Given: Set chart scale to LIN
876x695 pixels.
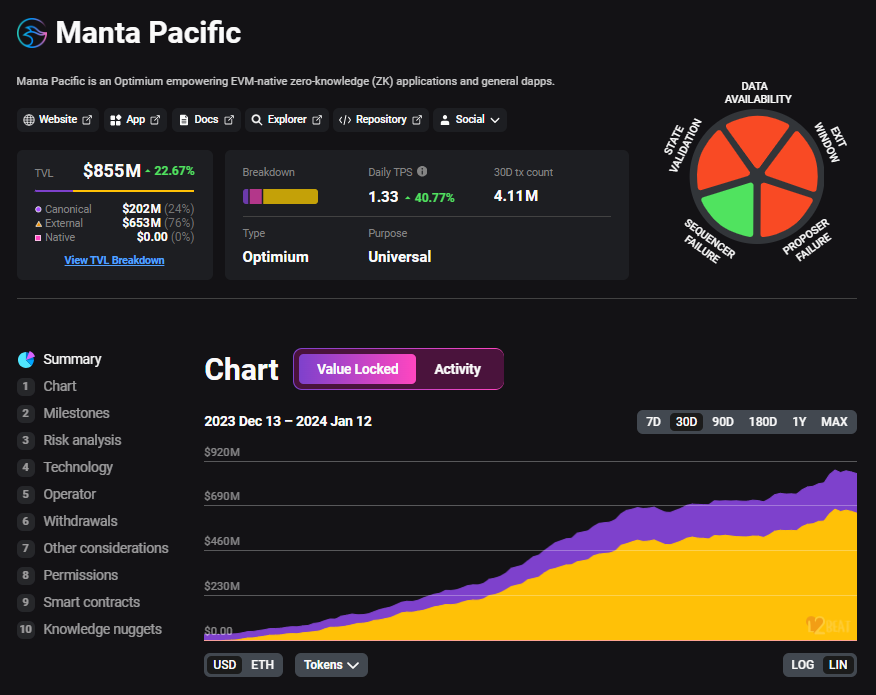Looking at the screenshot, I should click(838, 665).
